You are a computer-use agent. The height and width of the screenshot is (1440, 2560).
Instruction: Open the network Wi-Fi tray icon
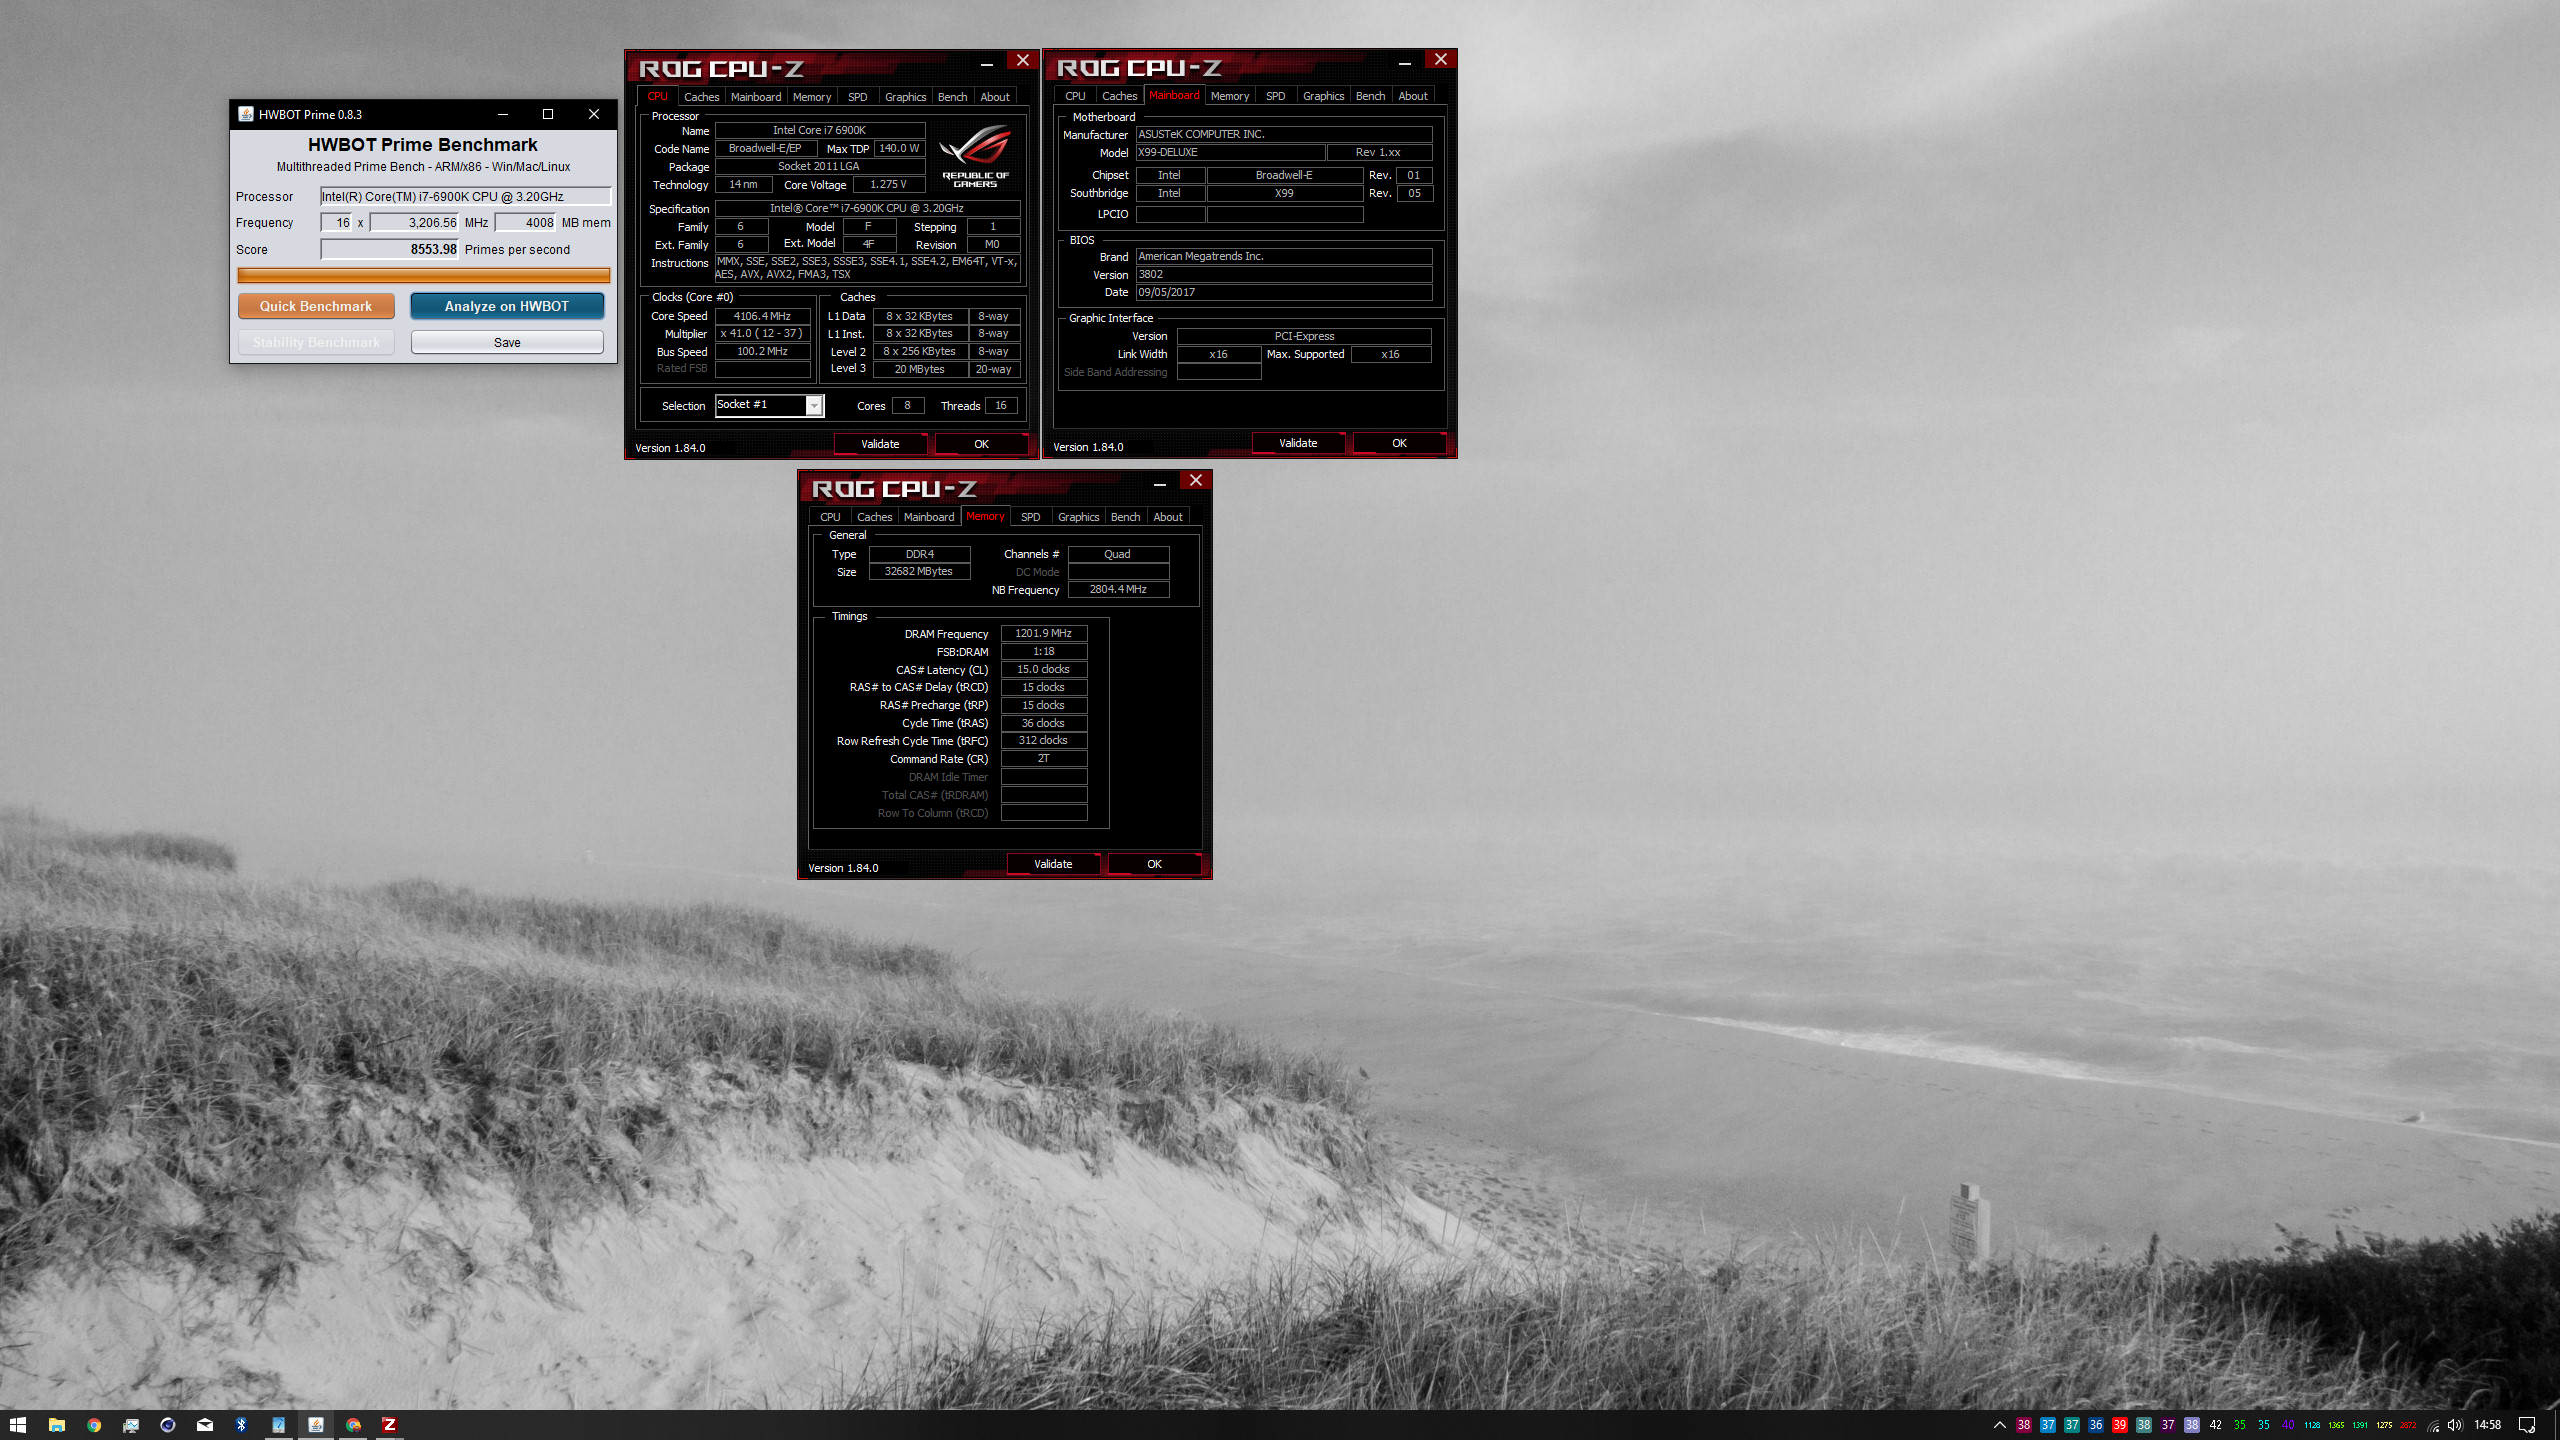click(2433, 1425)
